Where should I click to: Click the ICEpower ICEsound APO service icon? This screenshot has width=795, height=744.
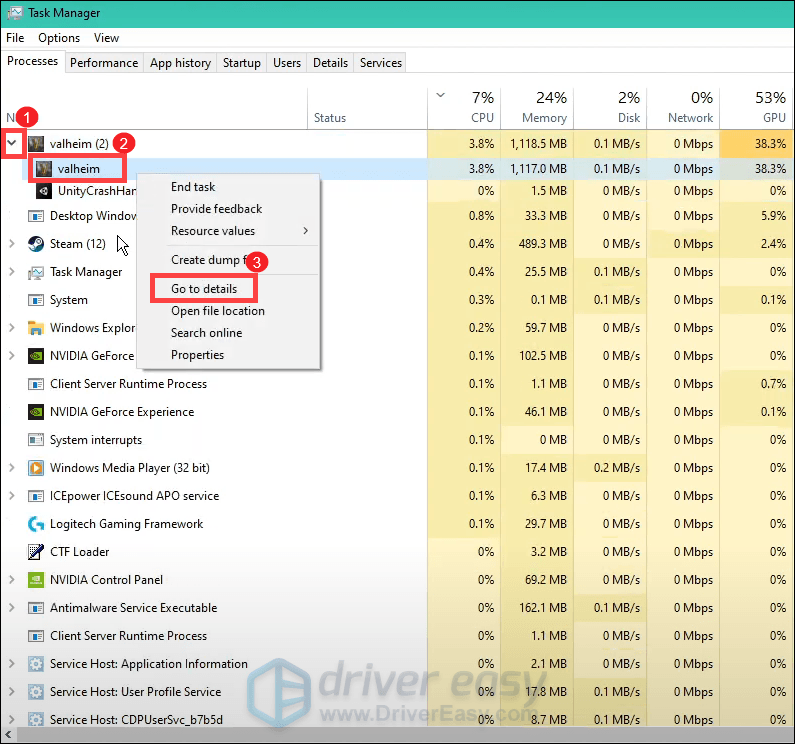point(36,496)
